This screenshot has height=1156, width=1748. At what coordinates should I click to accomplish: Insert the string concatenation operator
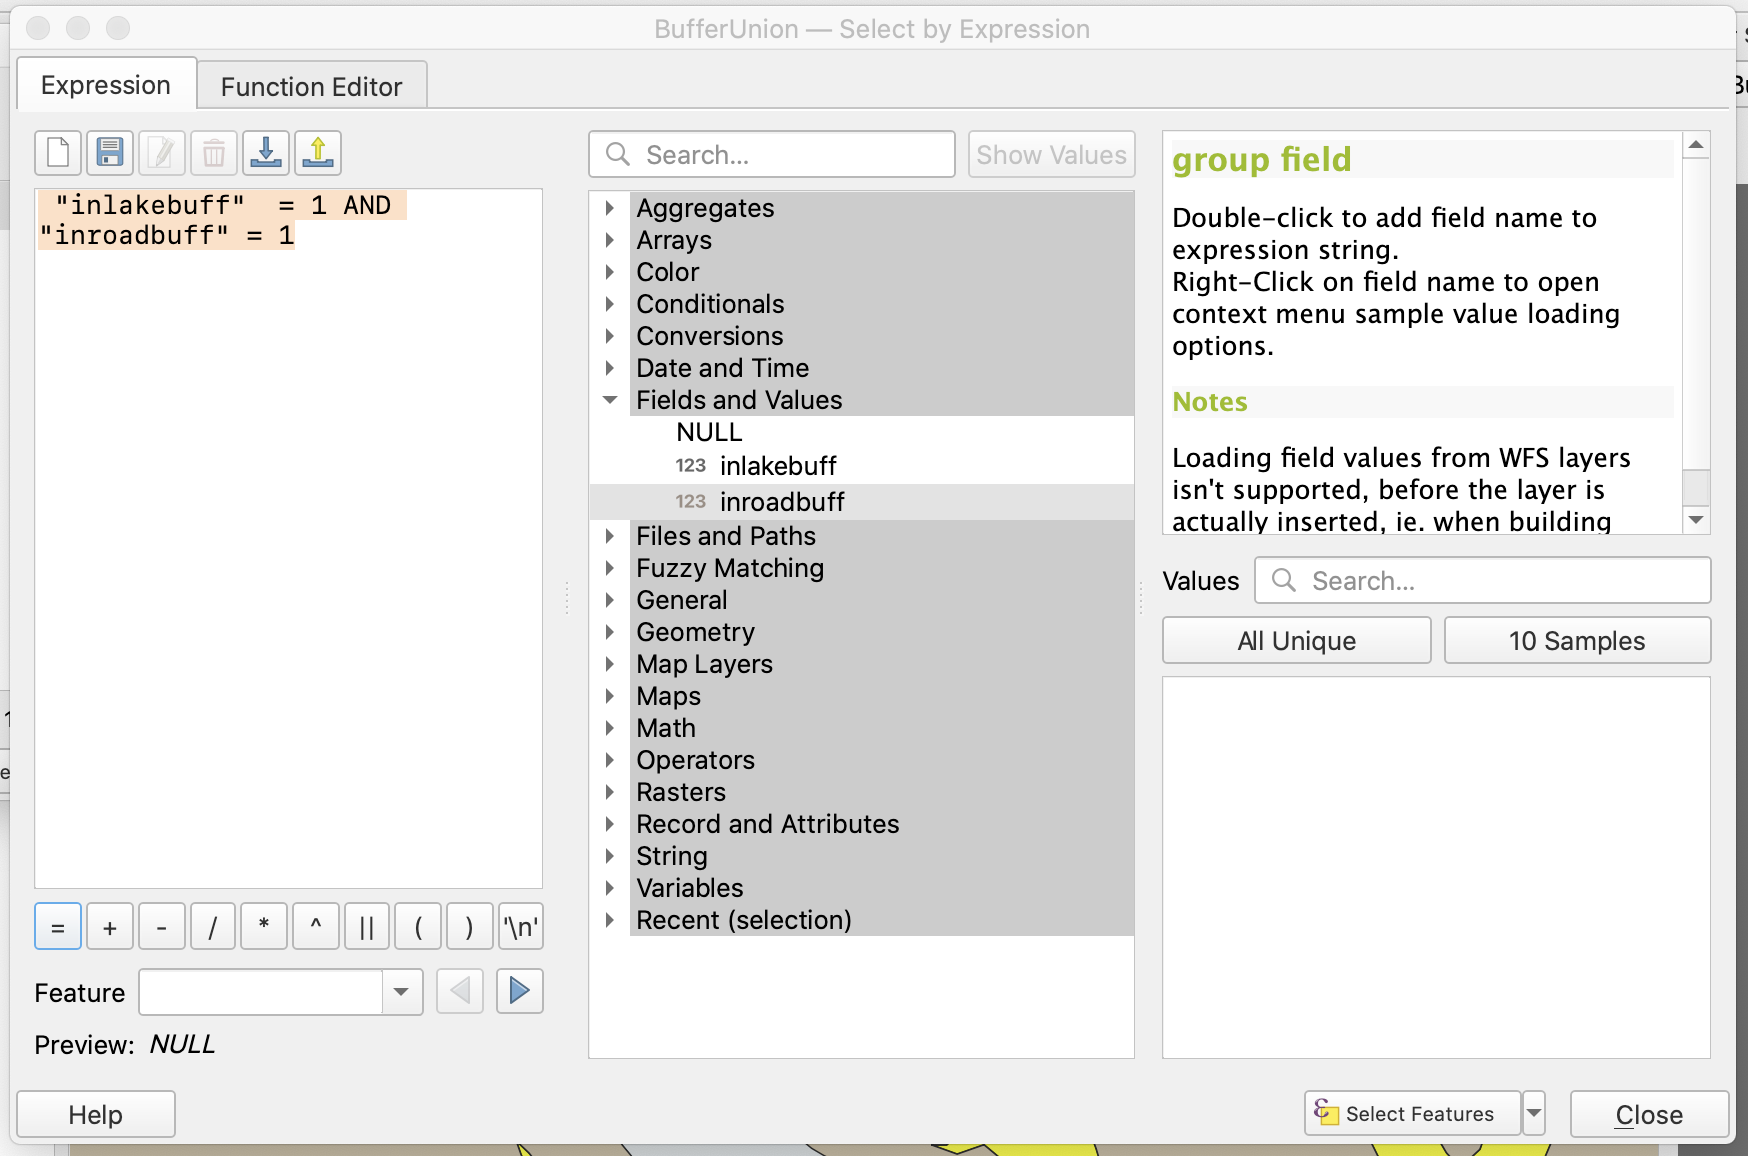point(367,927)
